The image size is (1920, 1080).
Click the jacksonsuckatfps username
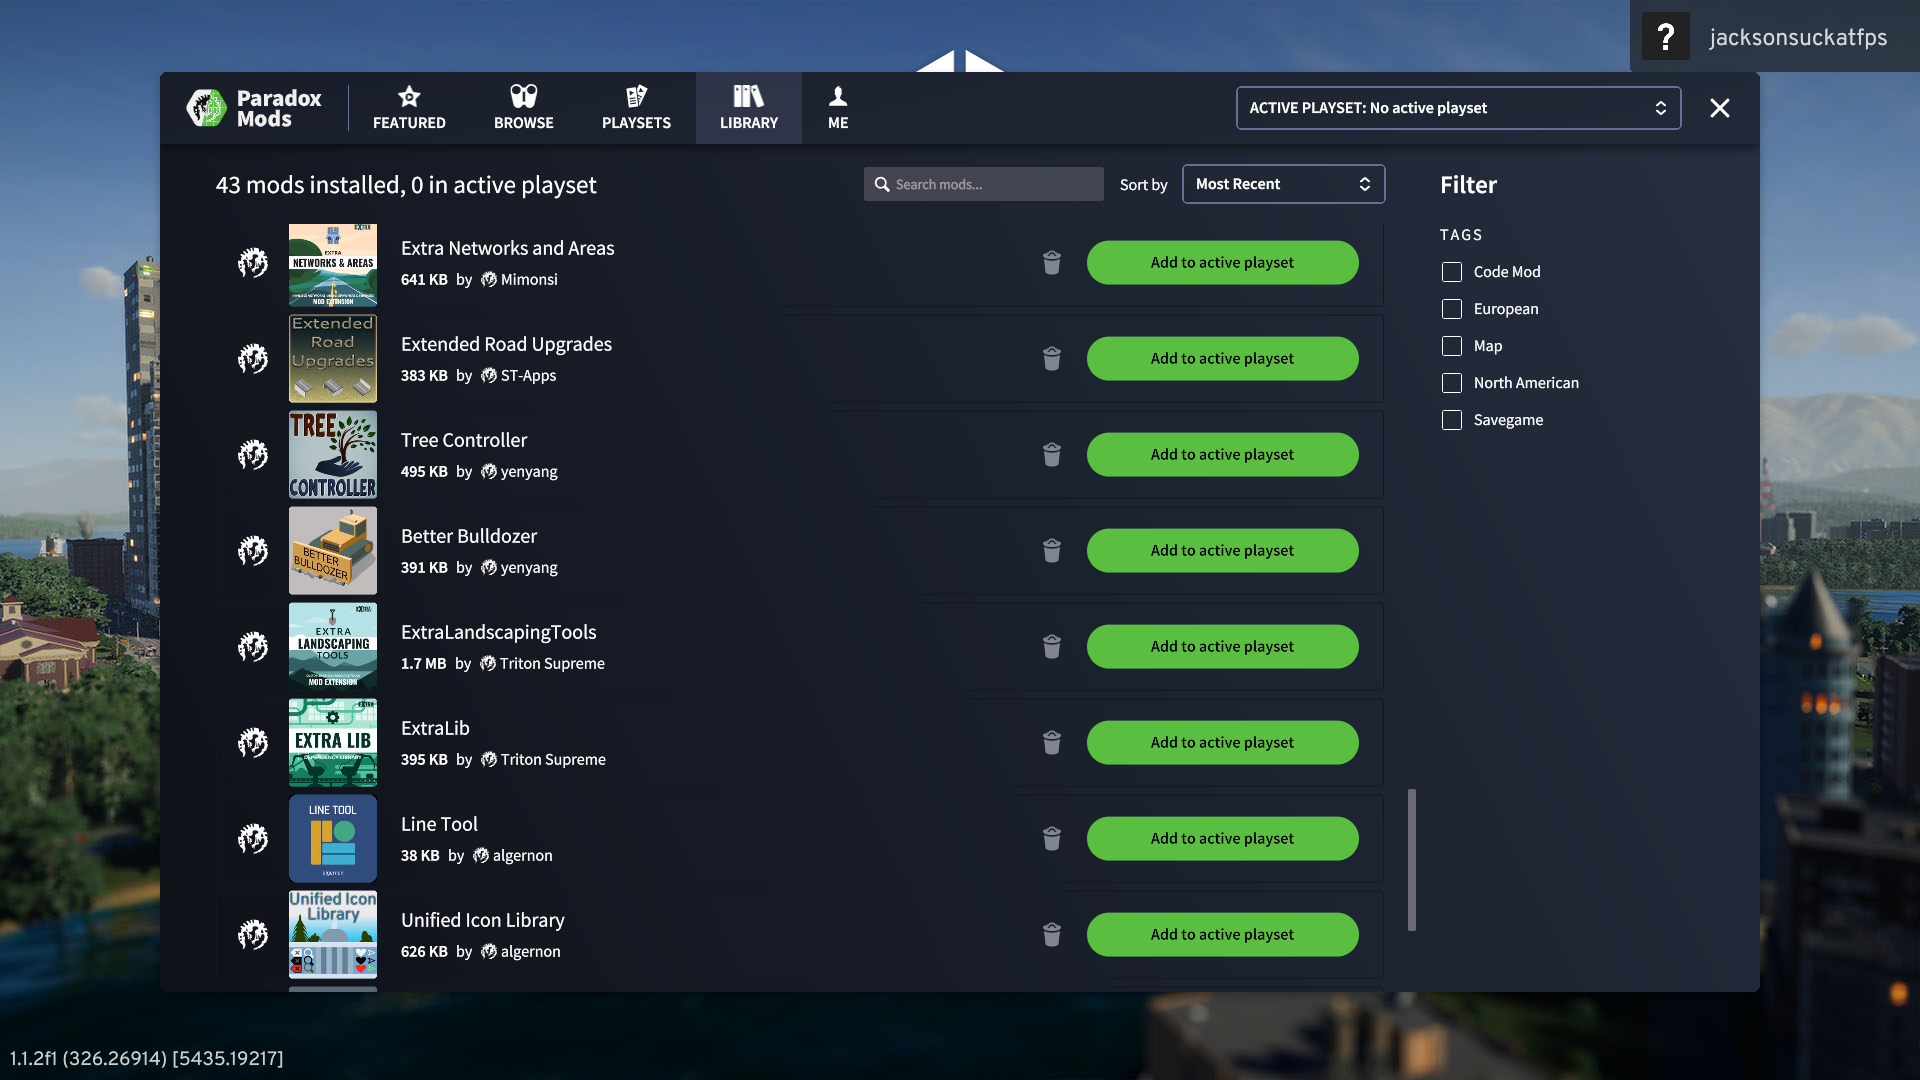(x=1798, y=37)
